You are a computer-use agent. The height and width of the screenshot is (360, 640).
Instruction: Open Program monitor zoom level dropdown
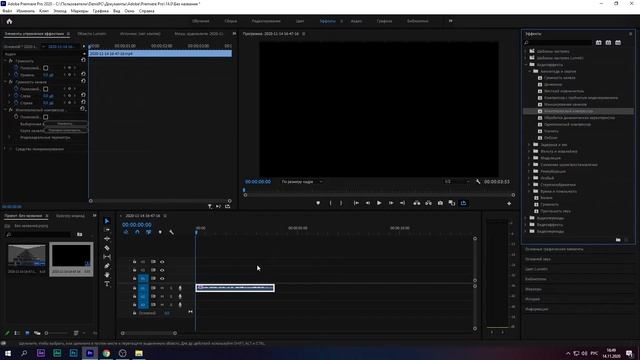click(302, 182)
